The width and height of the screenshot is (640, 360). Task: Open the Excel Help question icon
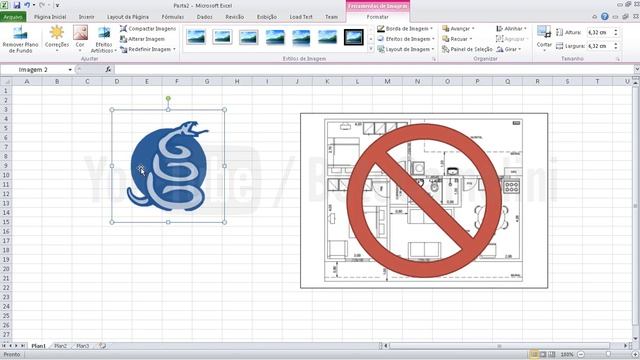tap(605, 17)
